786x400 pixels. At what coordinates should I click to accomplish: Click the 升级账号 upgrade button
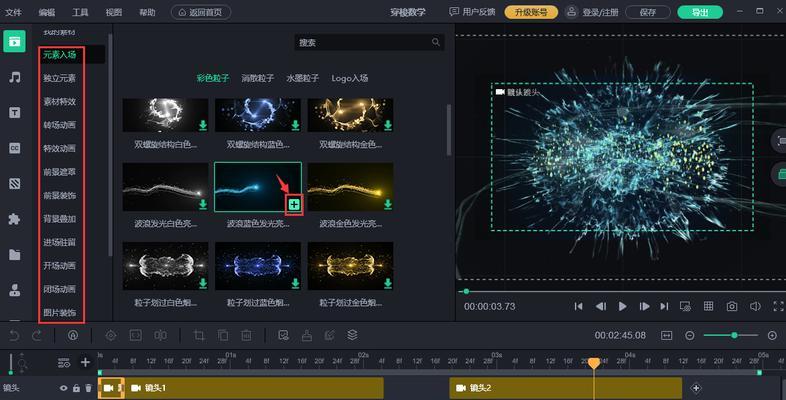[531, 12]
